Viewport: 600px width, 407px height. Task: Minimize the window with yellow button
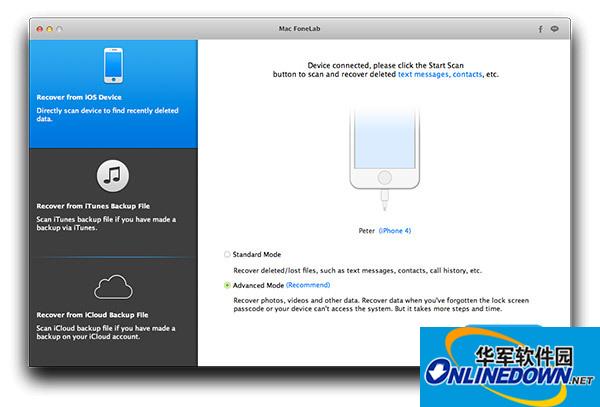49,29
